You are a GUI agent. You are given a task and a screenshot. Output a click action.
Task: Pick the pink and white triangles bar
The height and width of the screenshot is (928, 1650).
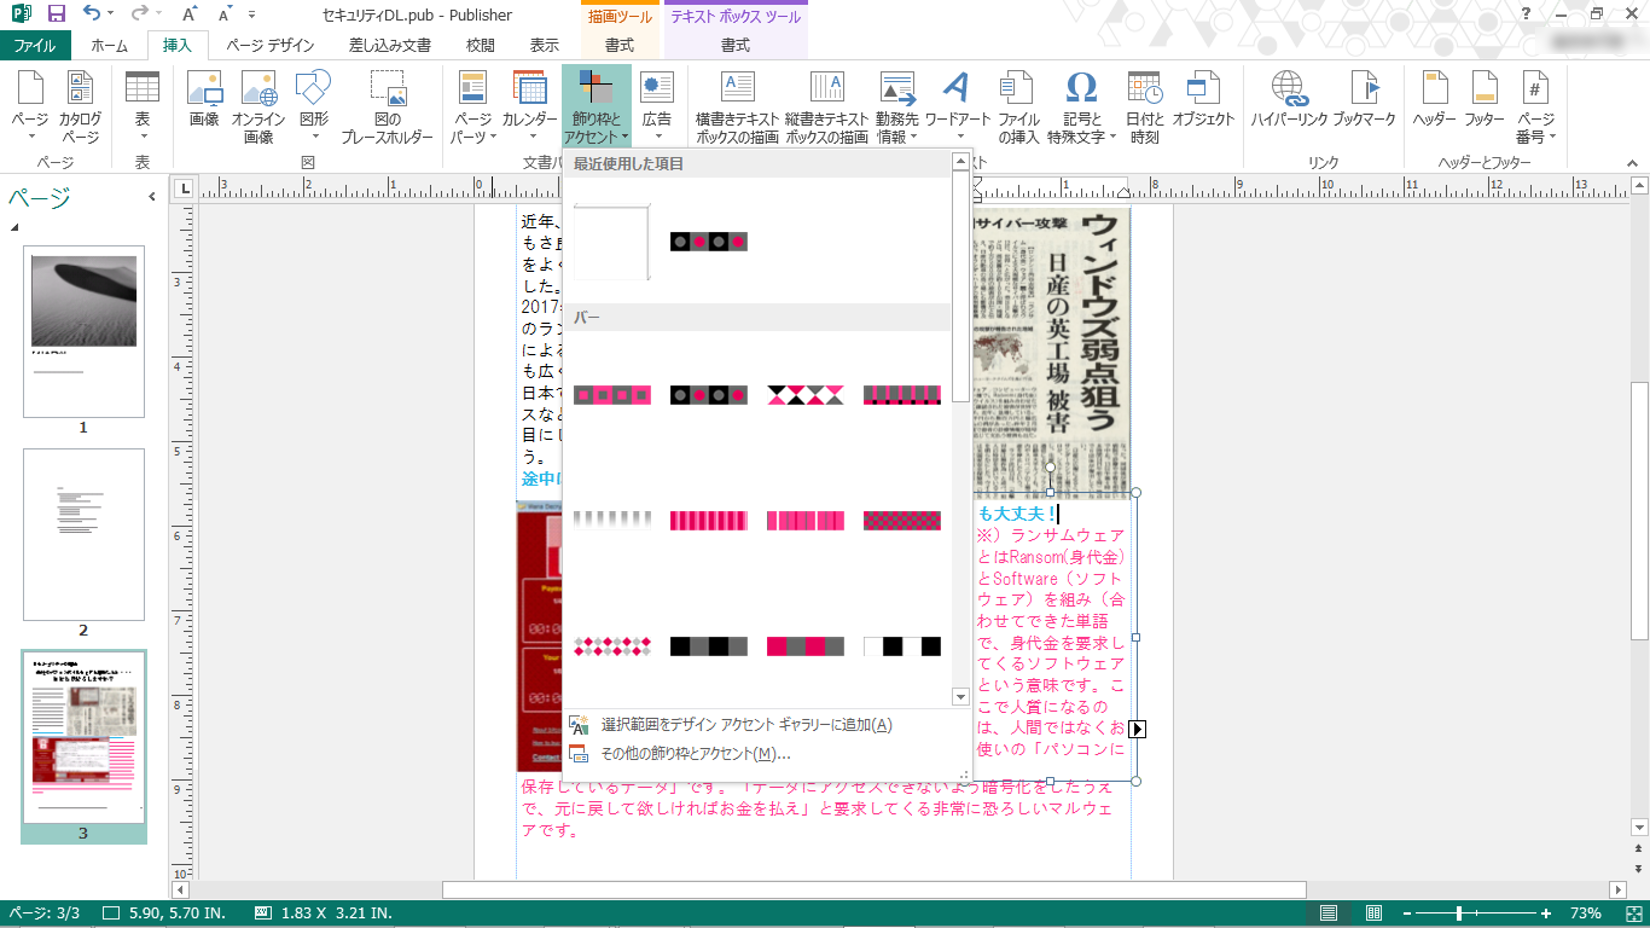(805, 395)
